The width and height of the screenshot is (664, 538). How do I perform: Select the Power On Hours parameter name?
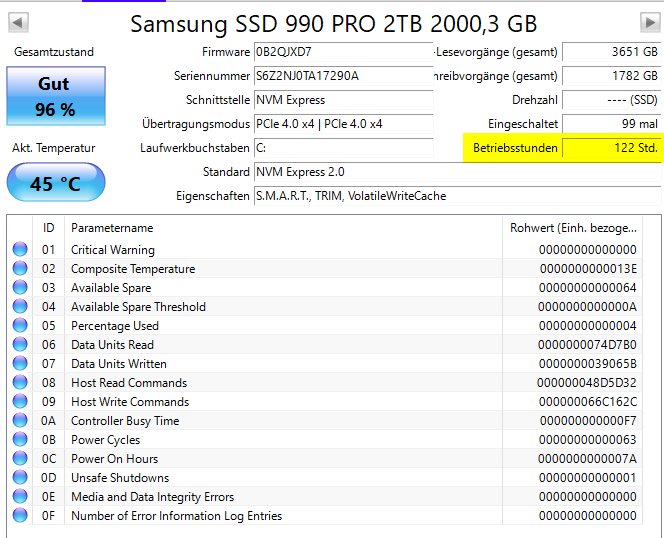[114, 459]
